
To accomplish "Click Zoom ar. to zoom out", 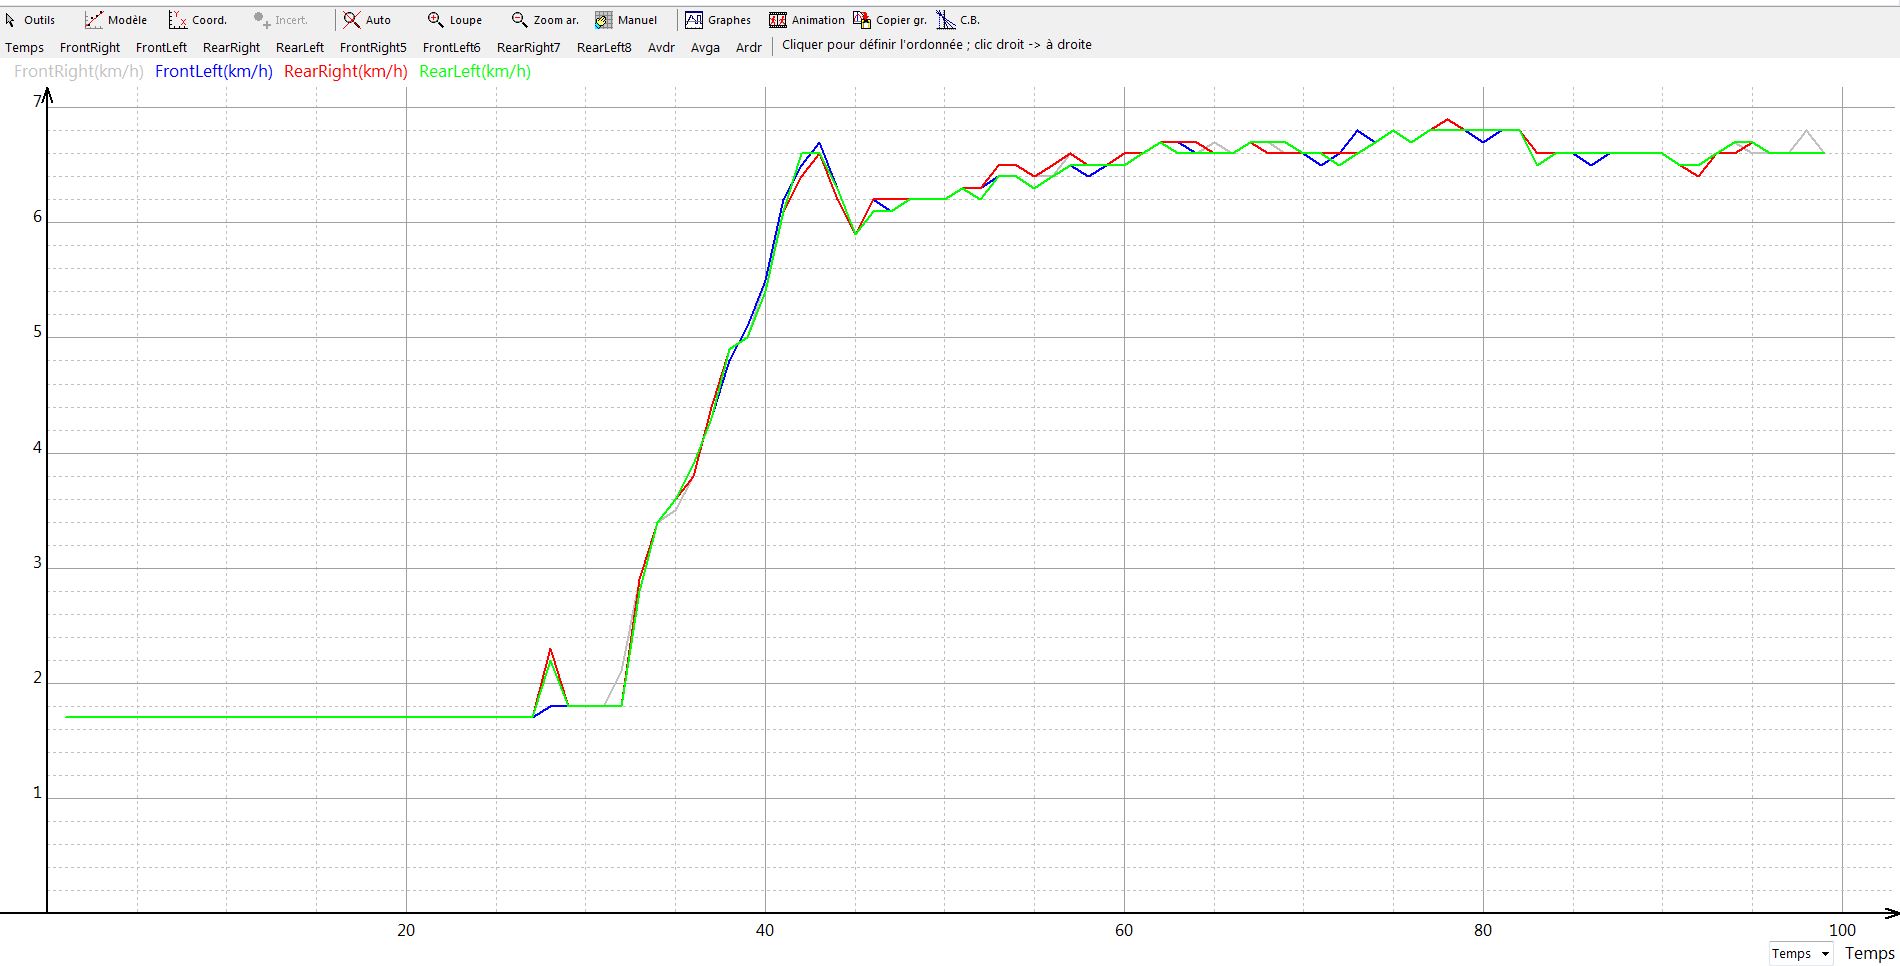I will pyautogui.click(x=545, y=20).
